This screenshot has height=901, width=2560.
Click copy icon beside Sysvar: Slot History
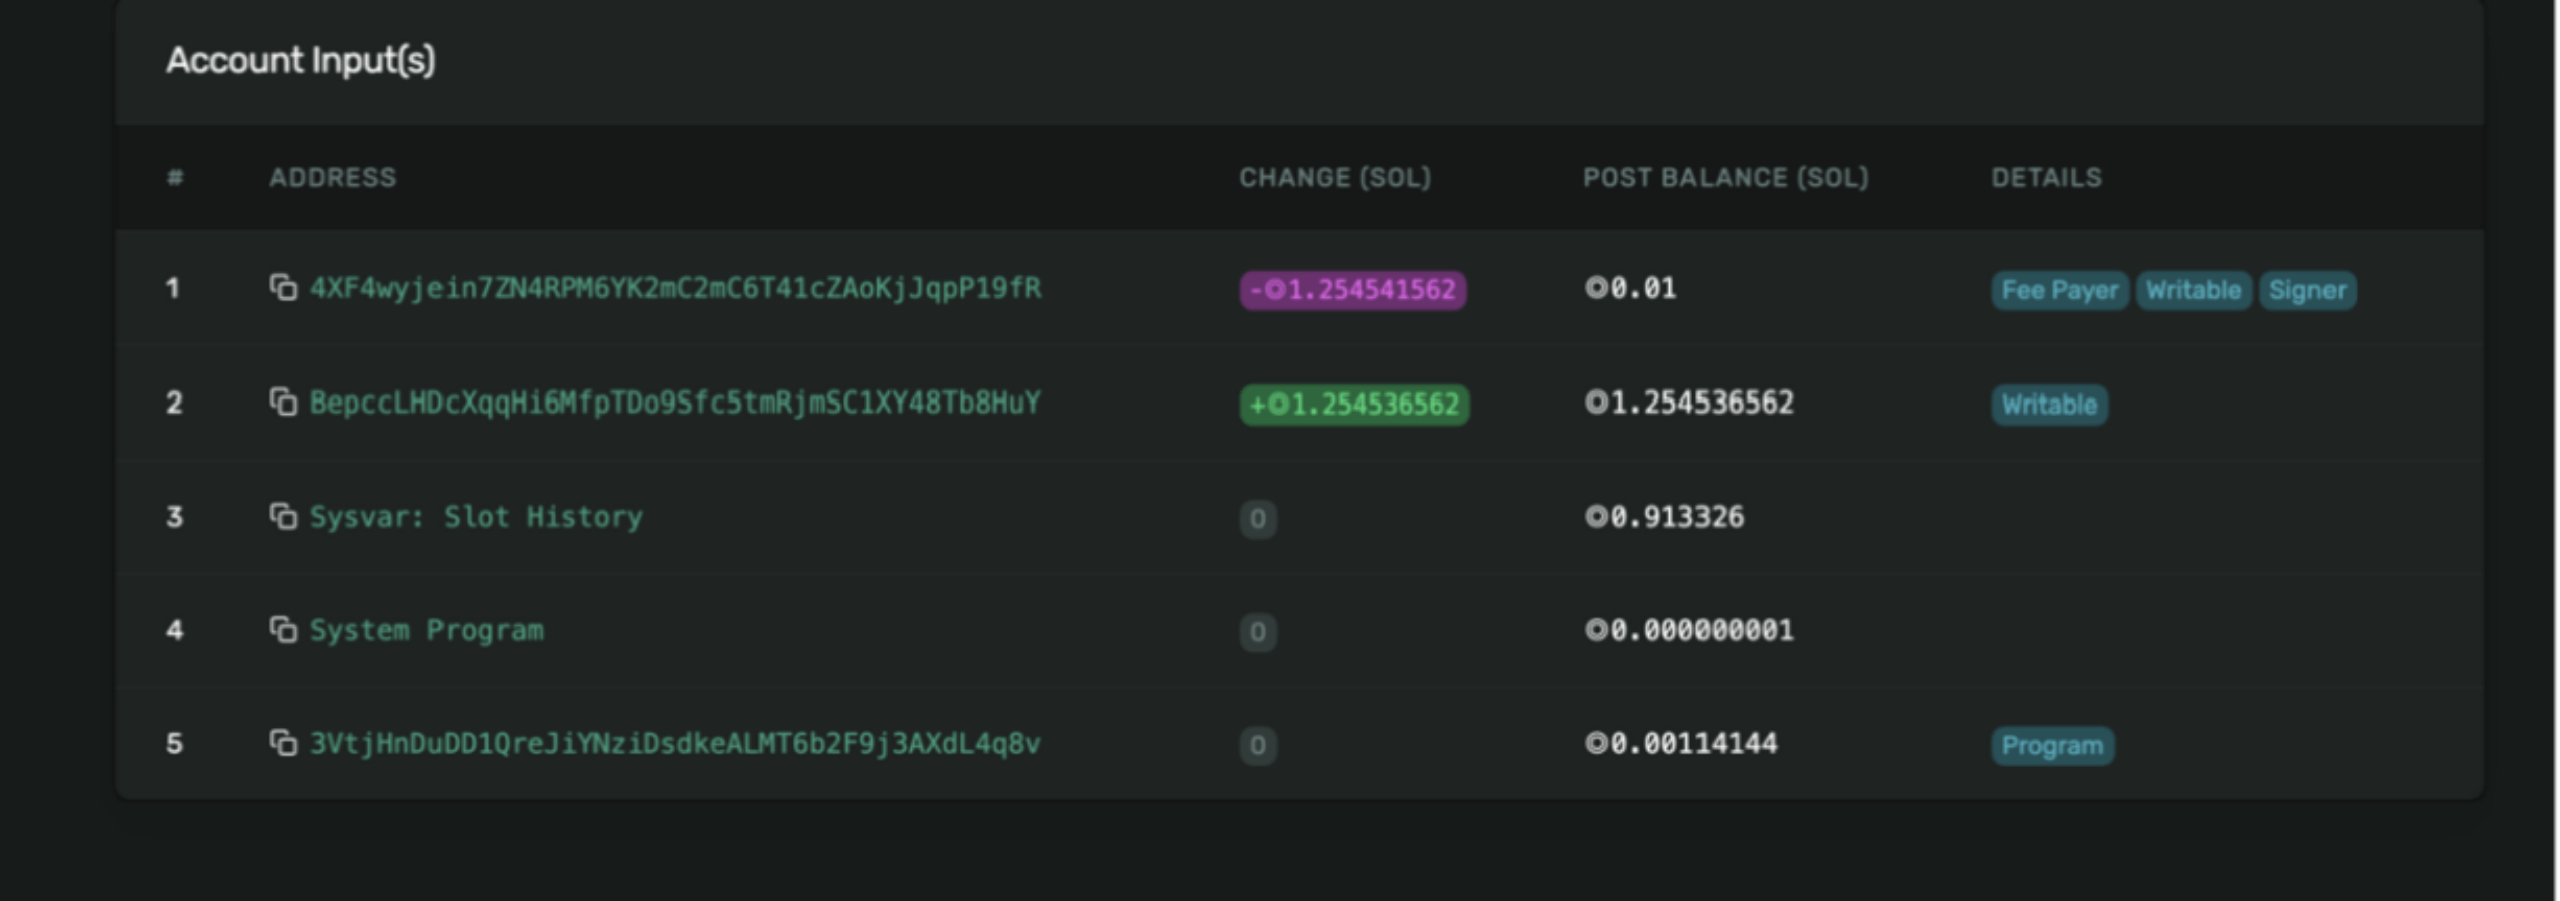283,517
